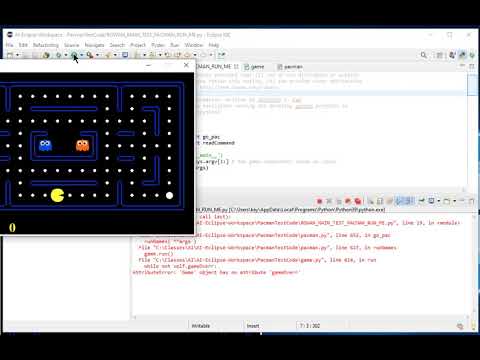The width and height of the screenshot is (480, 360).
Task: Open the Window menu
Action: [194, 45]
